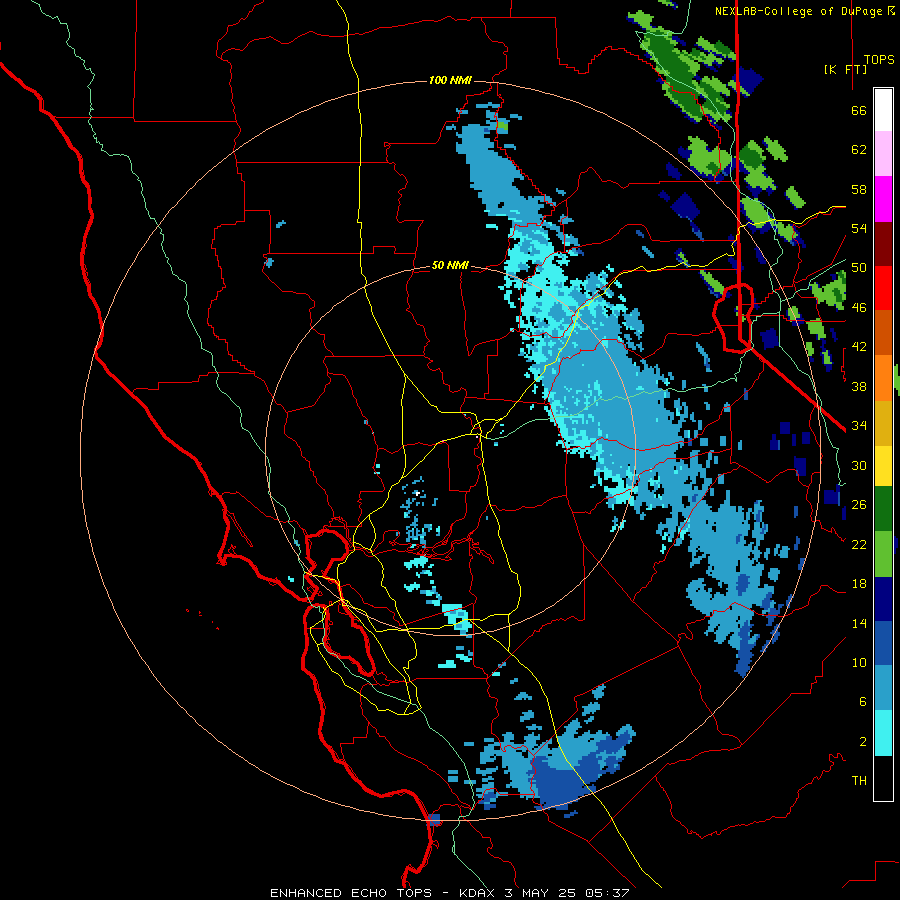The width and height of the screenshot is (900, 900).
Task: Click the medium blue 18 legend swatch
Action: click(x=883, y=643)
